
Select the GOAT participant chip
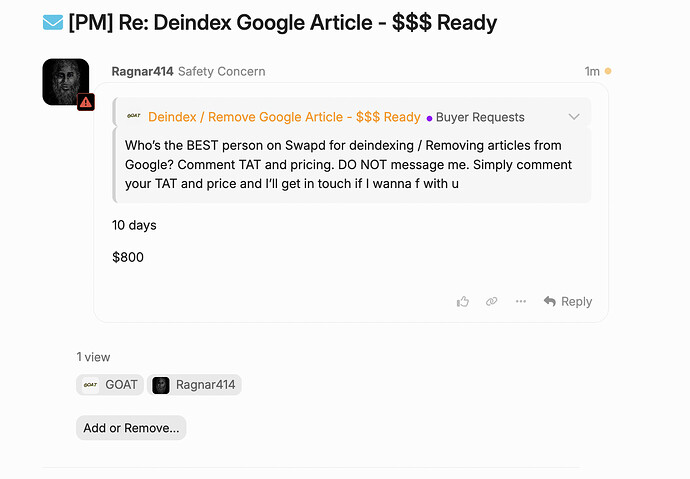tap(109, 385)
